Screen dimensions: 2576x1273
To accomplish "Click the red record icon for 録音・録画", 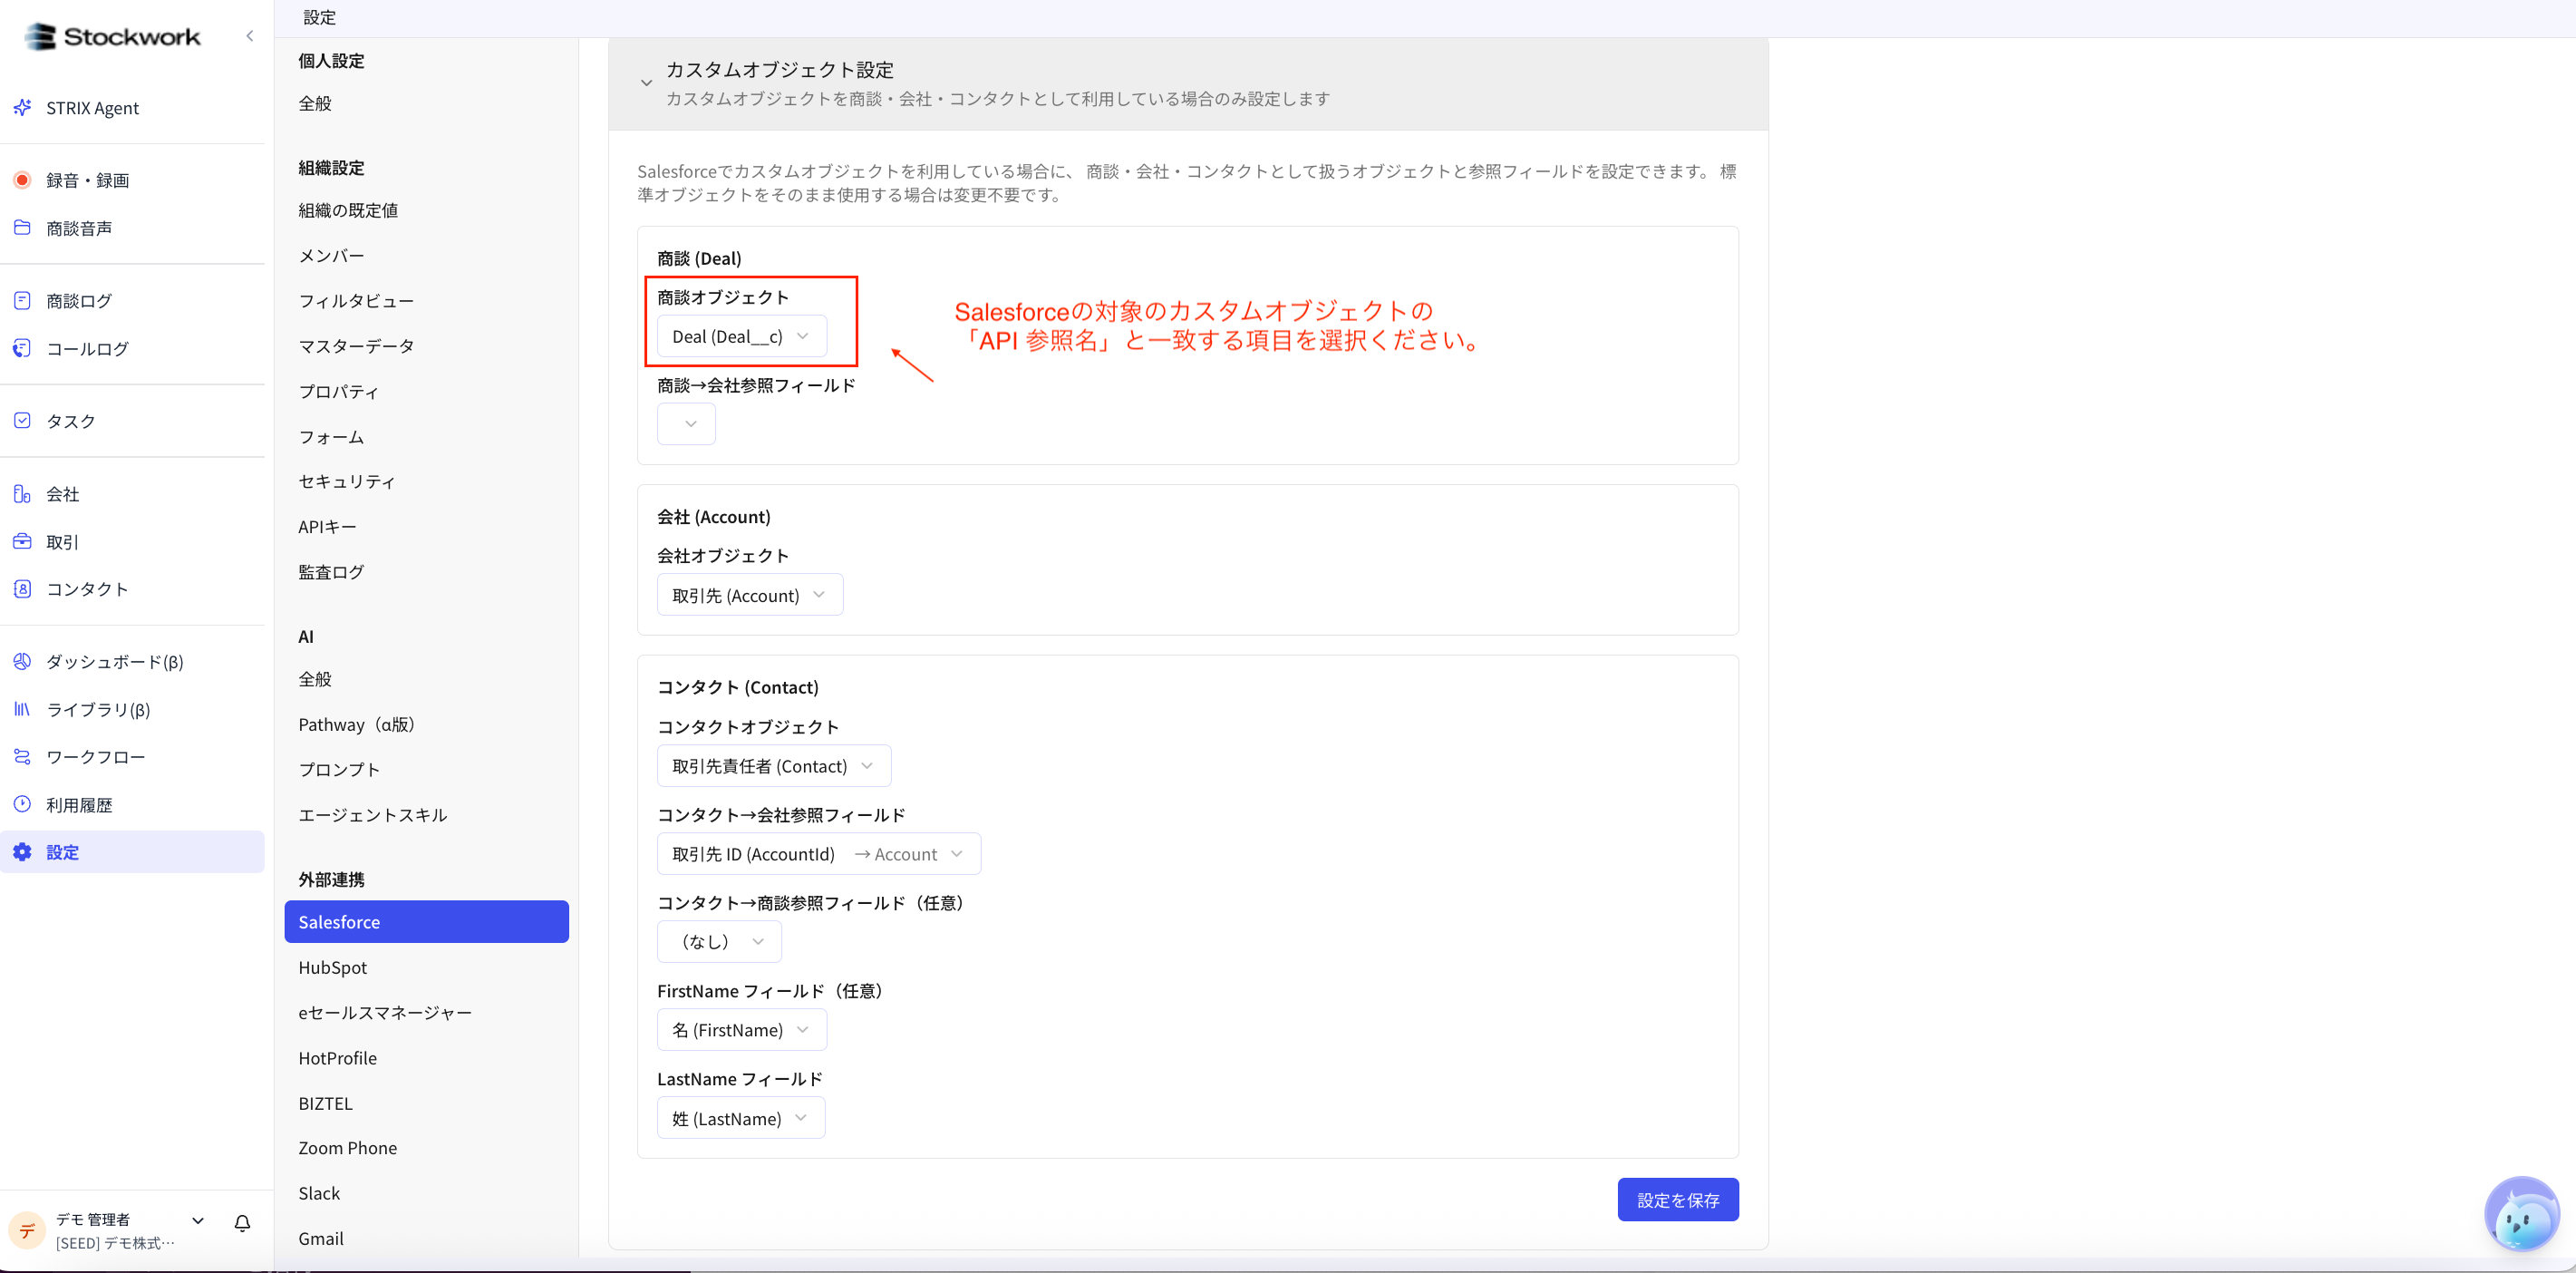I will point(22,180).
